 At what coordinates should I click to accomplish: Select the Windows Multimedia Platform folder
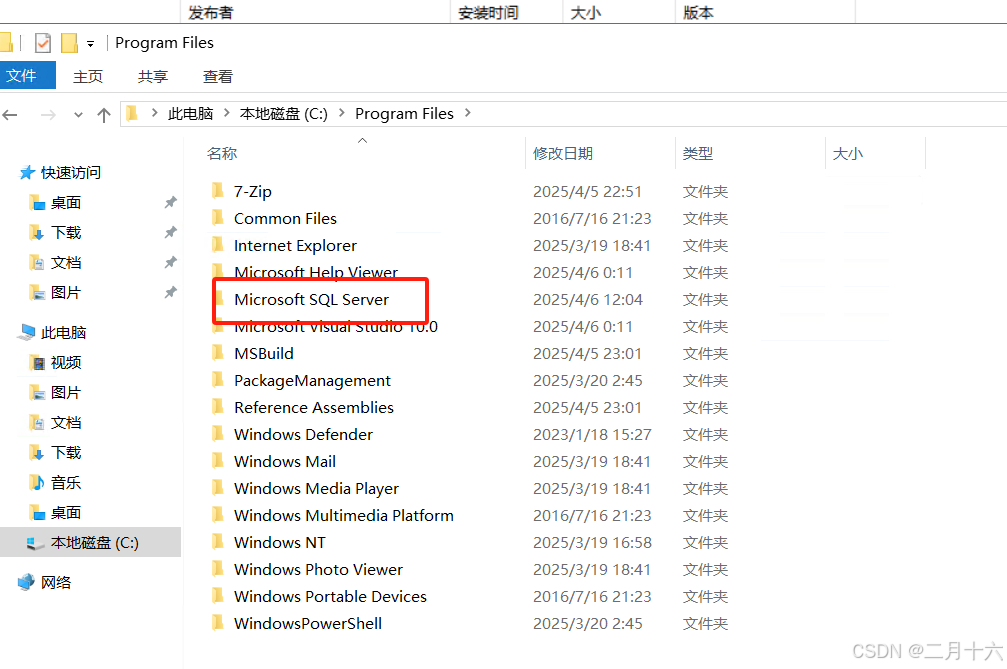[x=344, y=516]
